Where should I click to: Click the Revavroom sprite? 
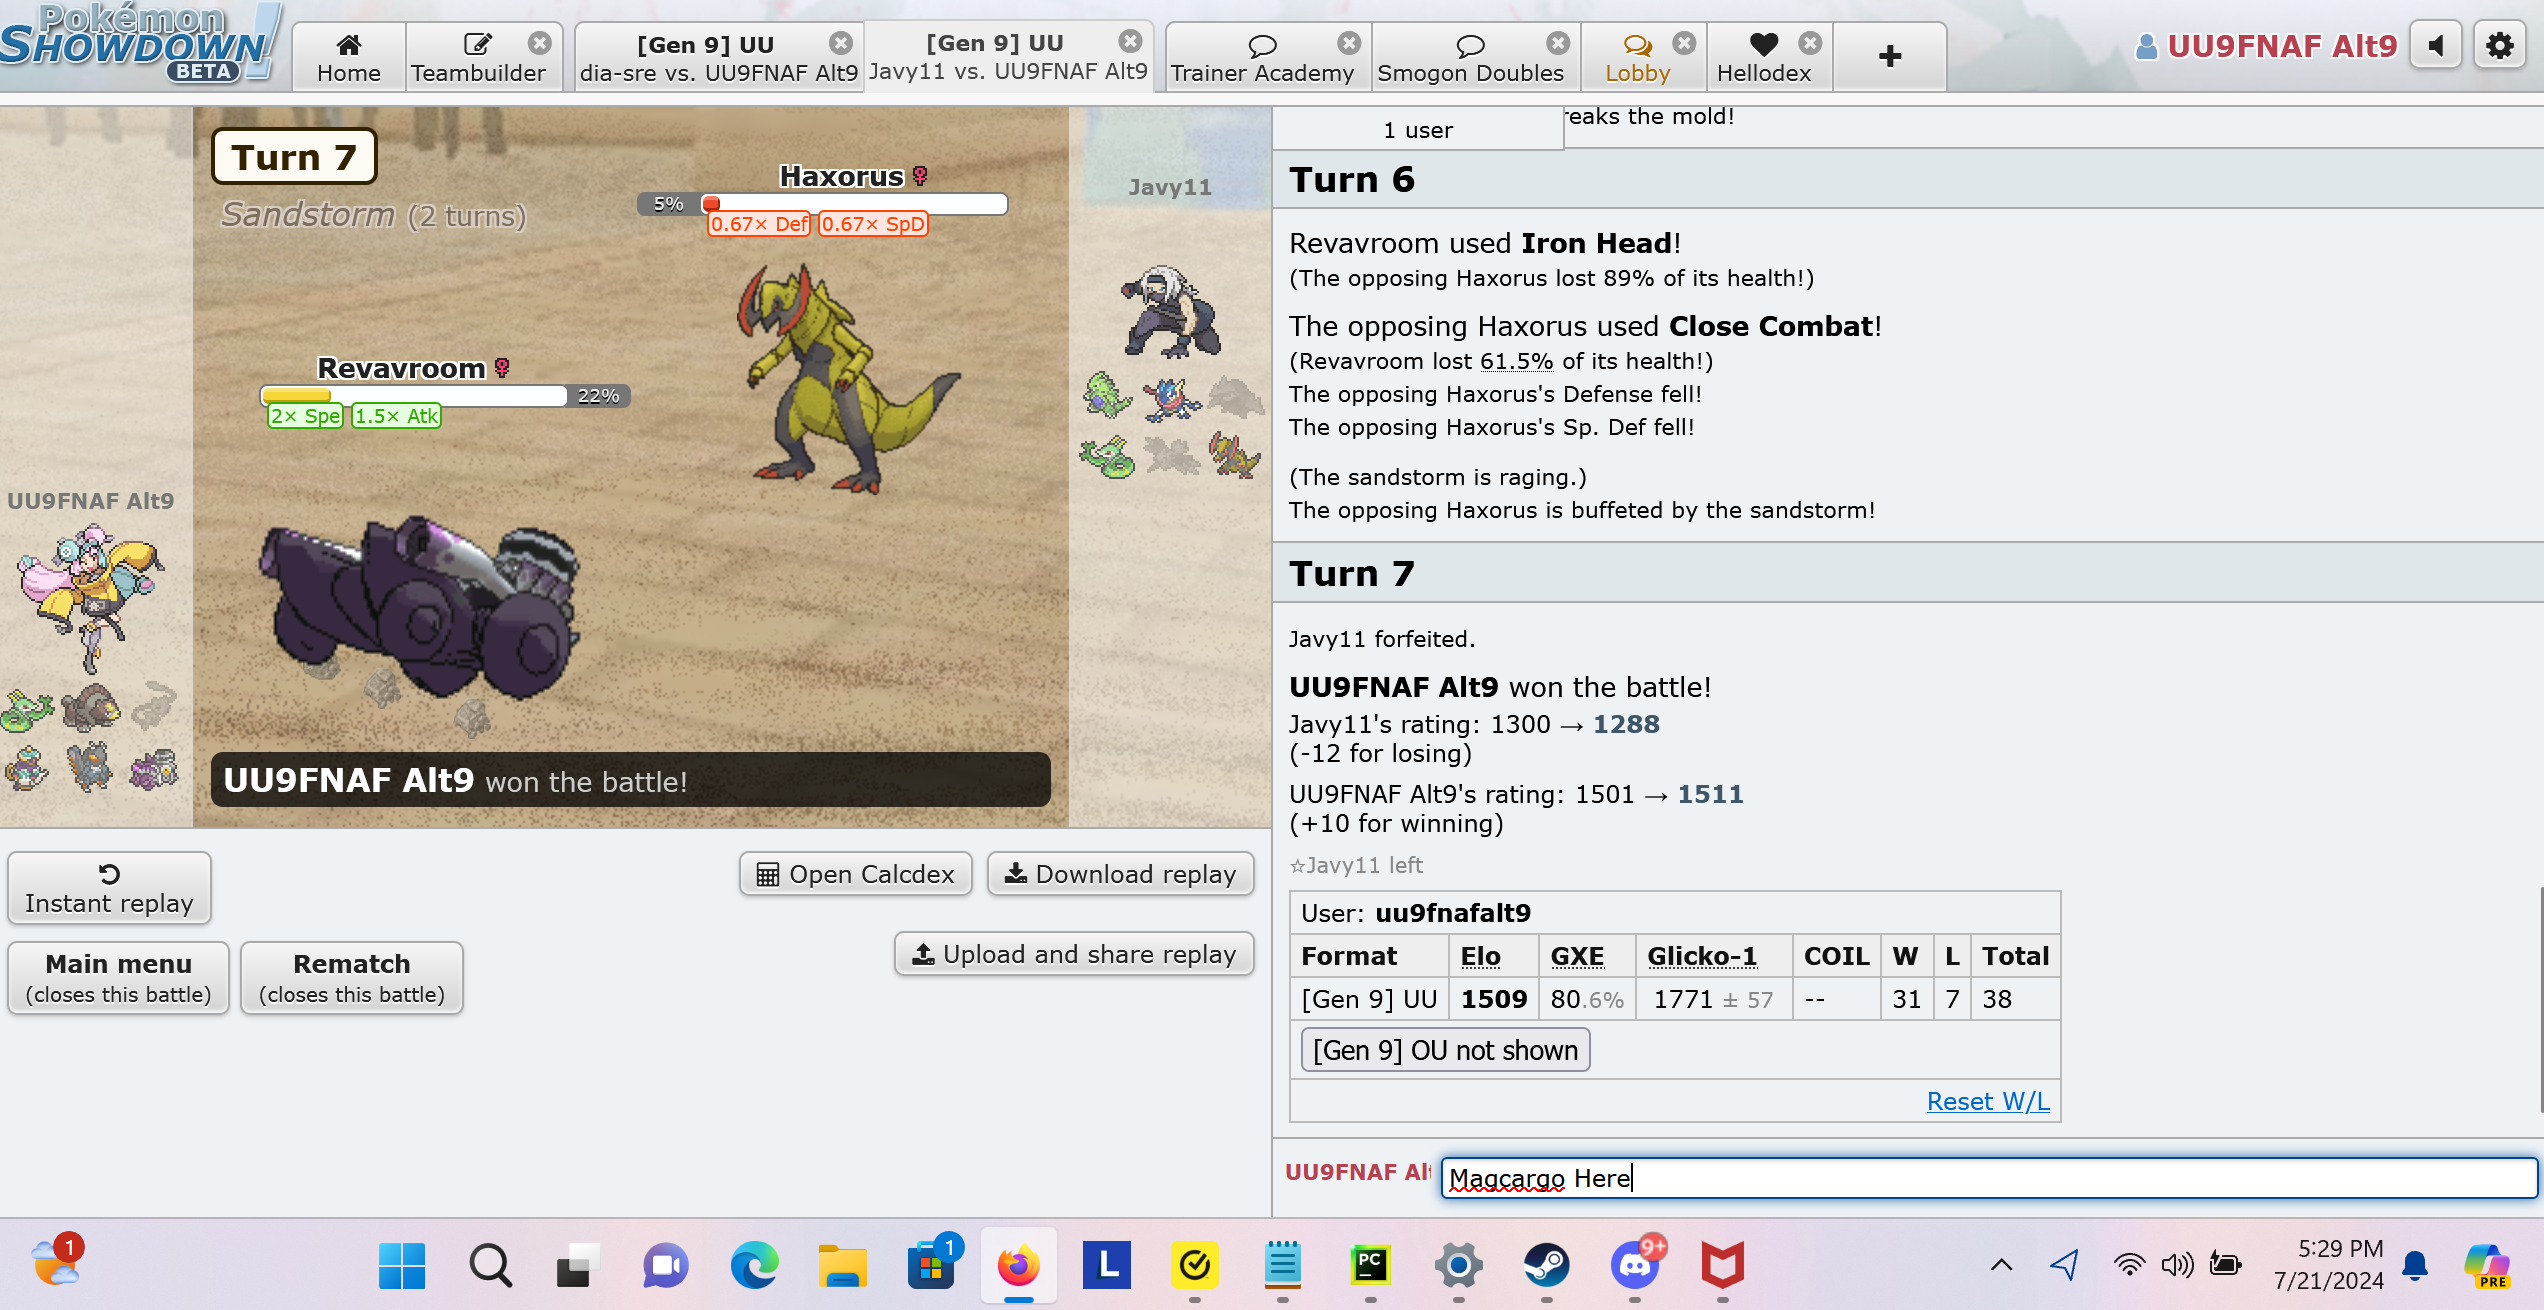click(x=420, y=608)
